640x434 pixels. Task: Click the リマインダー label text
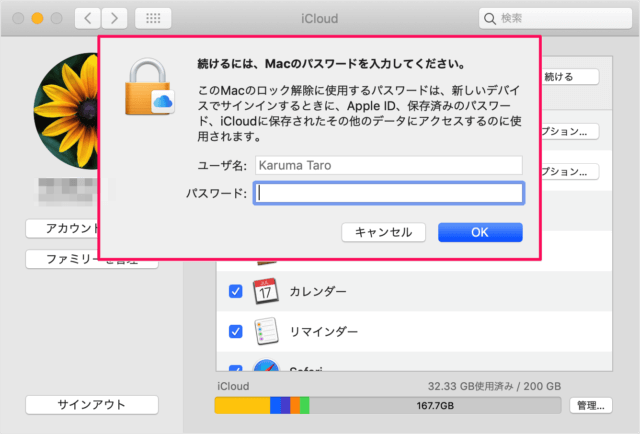(x=324, y=332)
